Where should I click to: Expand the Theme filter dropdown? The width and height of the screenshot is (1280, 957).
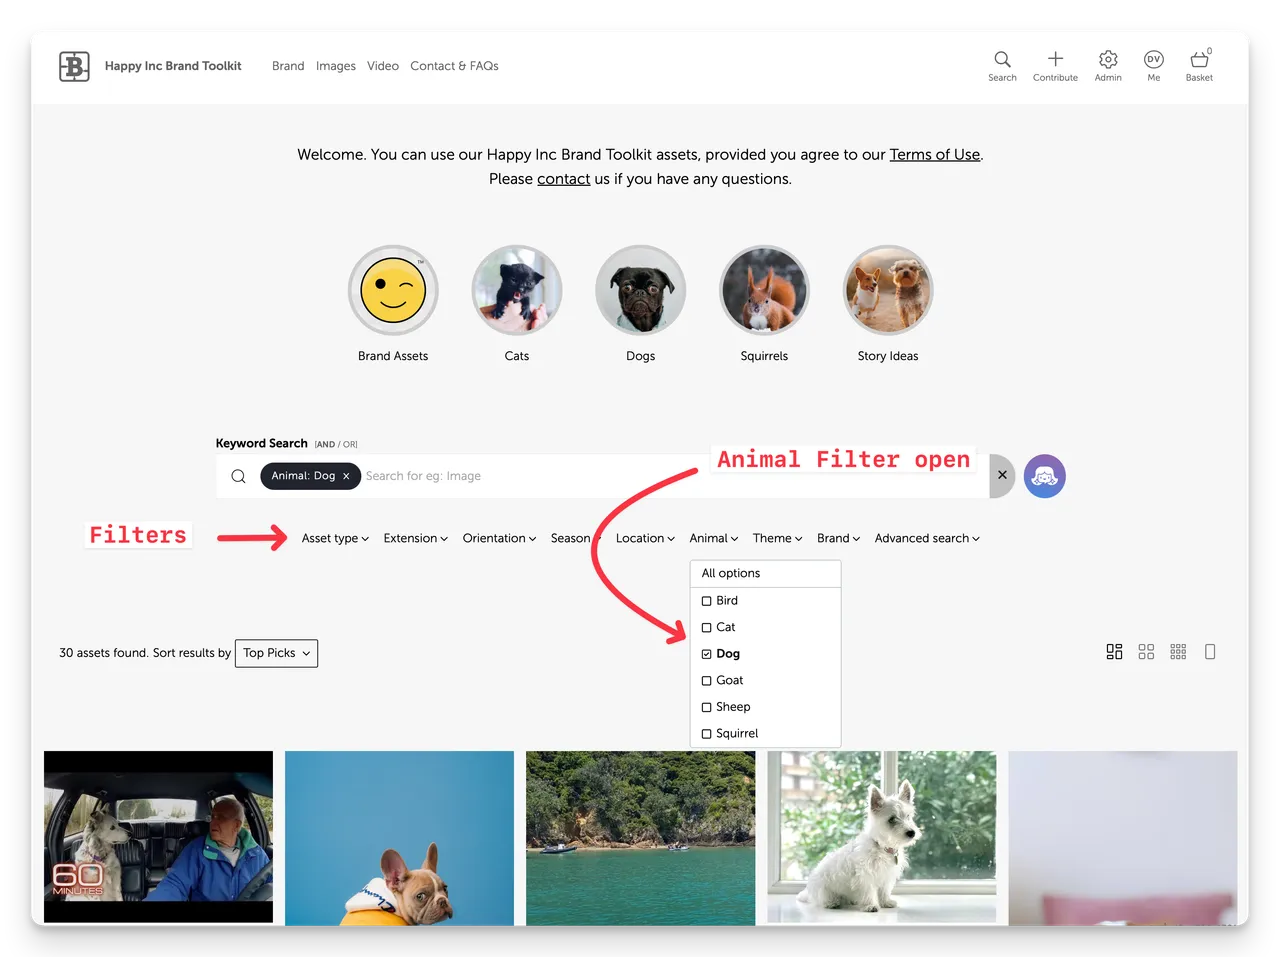coord(777,538)
